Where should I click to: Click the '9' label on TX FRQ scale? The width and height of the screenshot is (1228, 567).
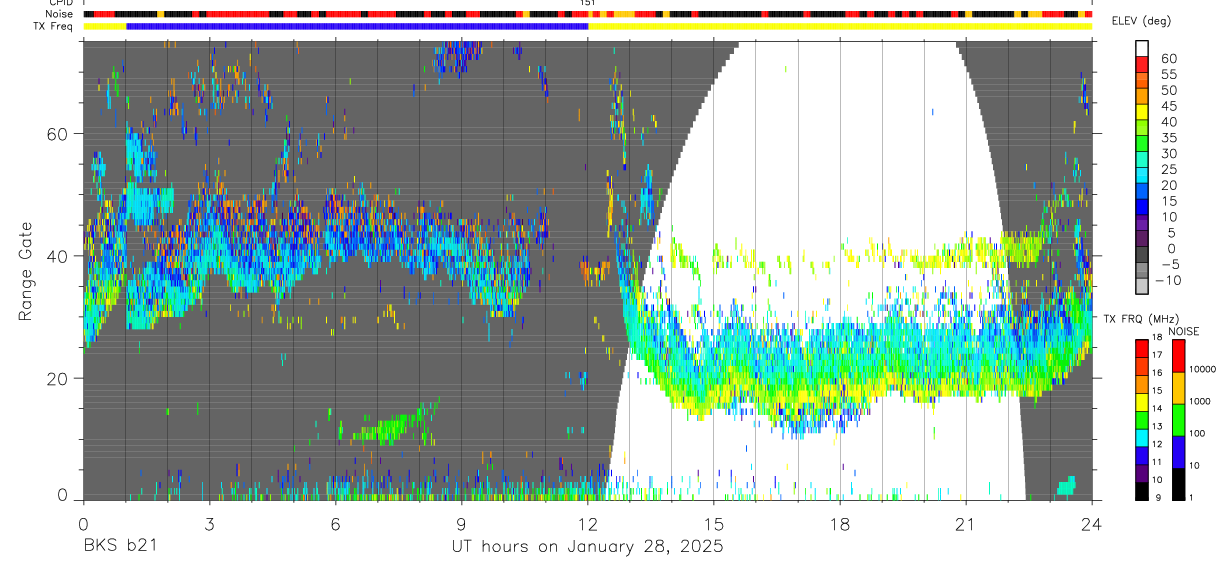click(x=1160, y=498)
